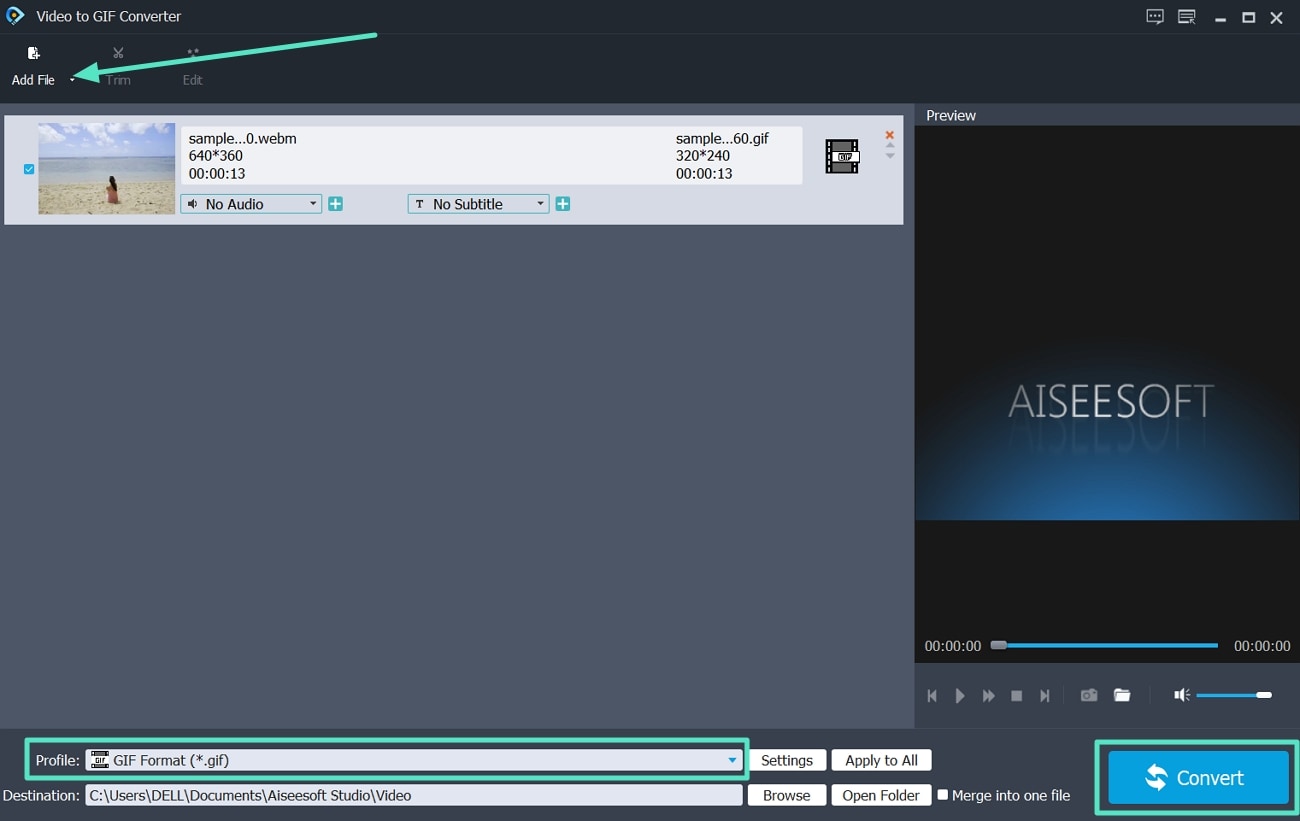Viewport: 1300px width, 821px height.
Task: Click the Browse button
Action: click(x=787, y=795)
